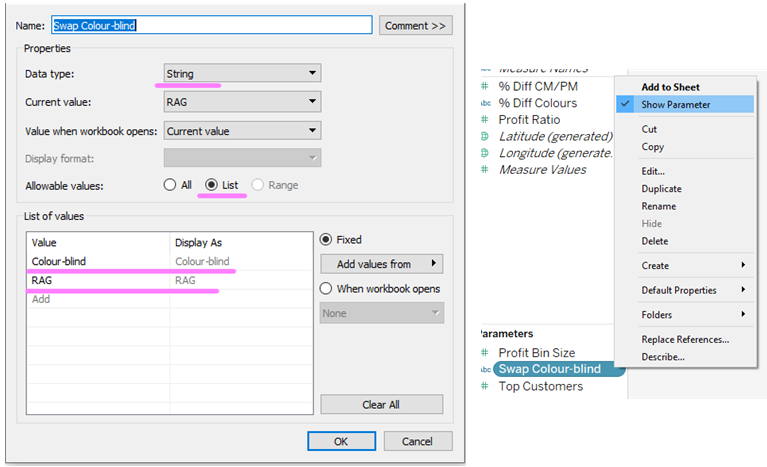Select the % Diff CM/PM field
The image size is (767, 467).
[538, 87]
